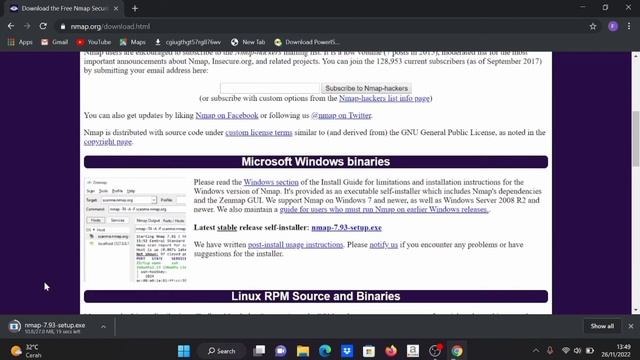Click the battery tray icon

click(x=590, y=351)
